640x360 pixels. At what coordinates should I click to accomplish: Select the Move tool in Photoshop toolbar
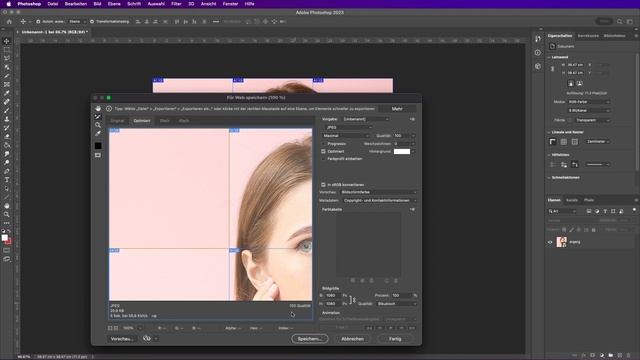(7, 41)
